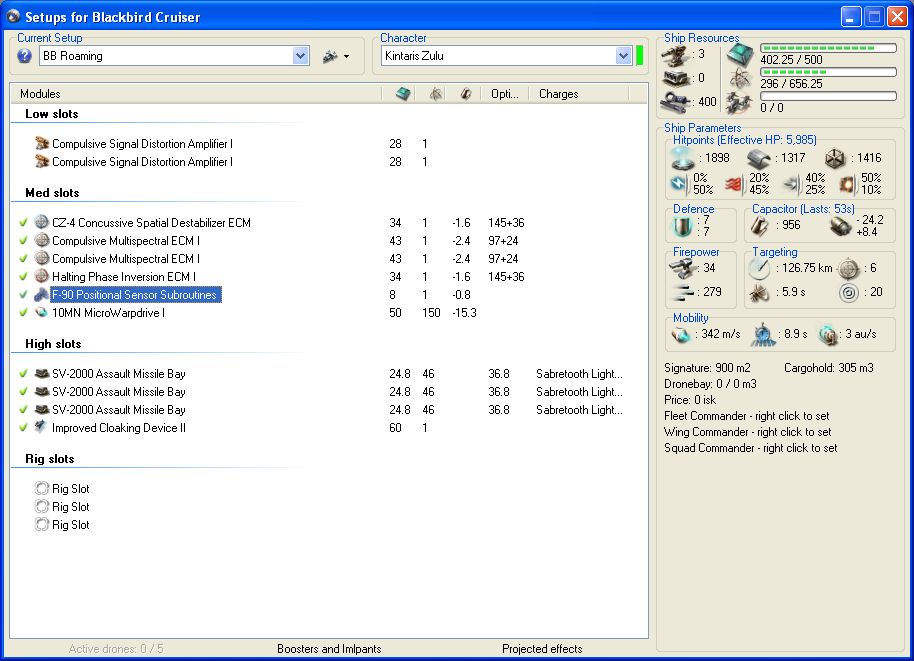Toggle CZ-4 Concussive Spatial Destabilizer ECM checkmark
This screenshot has height=661, width=914.
click(23, 223)
